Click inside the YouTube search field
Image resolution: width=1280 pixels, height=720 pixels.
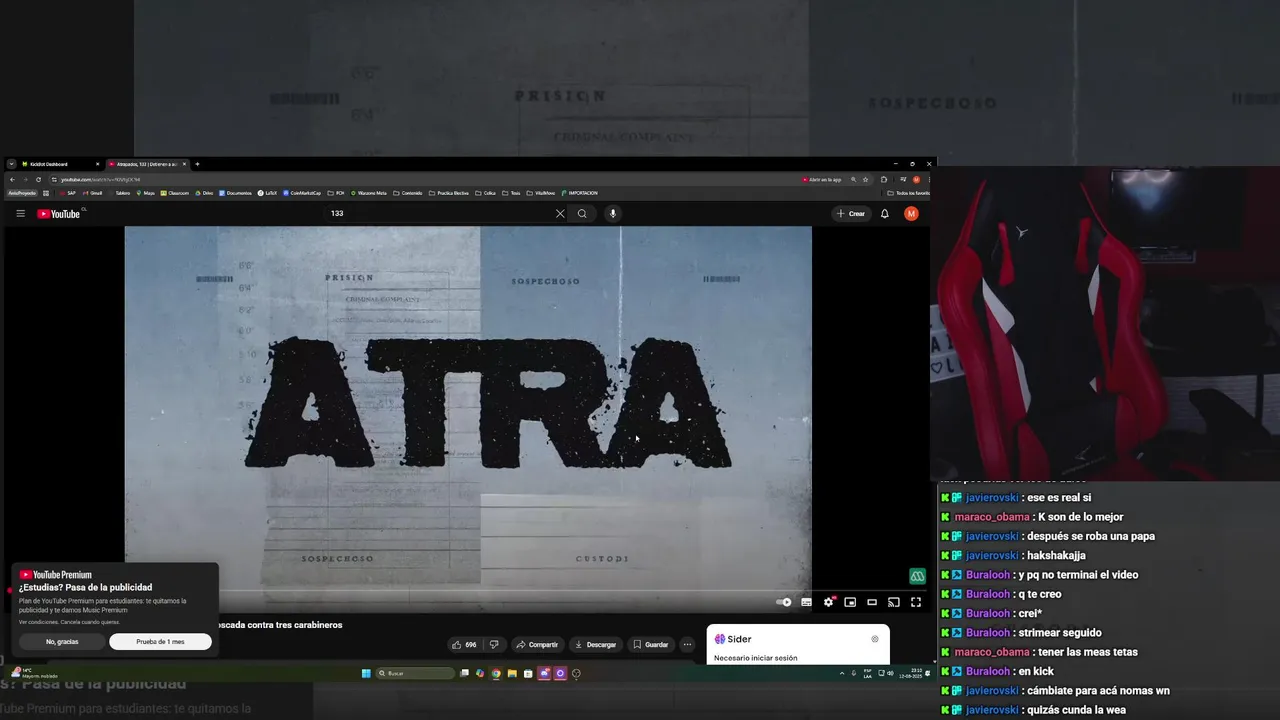[x=440, y=213]
